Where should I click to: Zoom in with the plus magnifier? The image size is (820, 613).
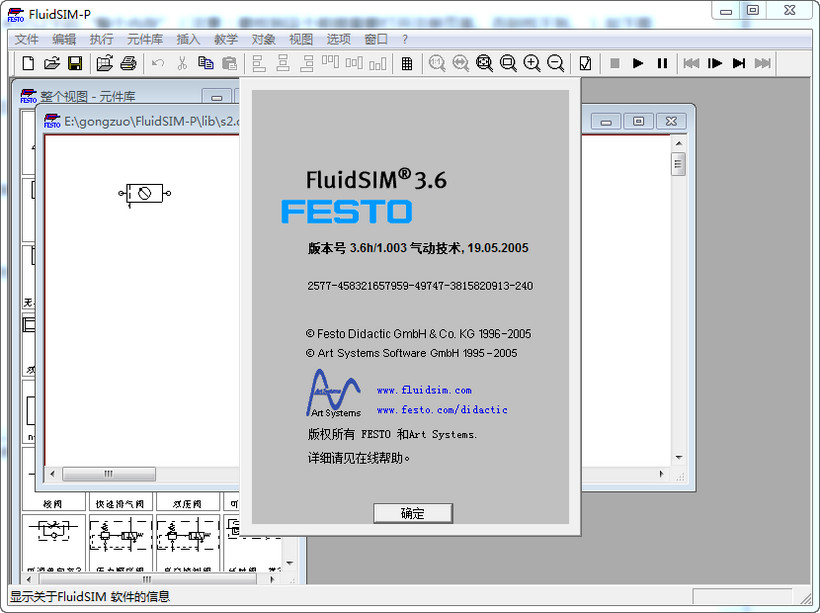(x=532, y=64)
